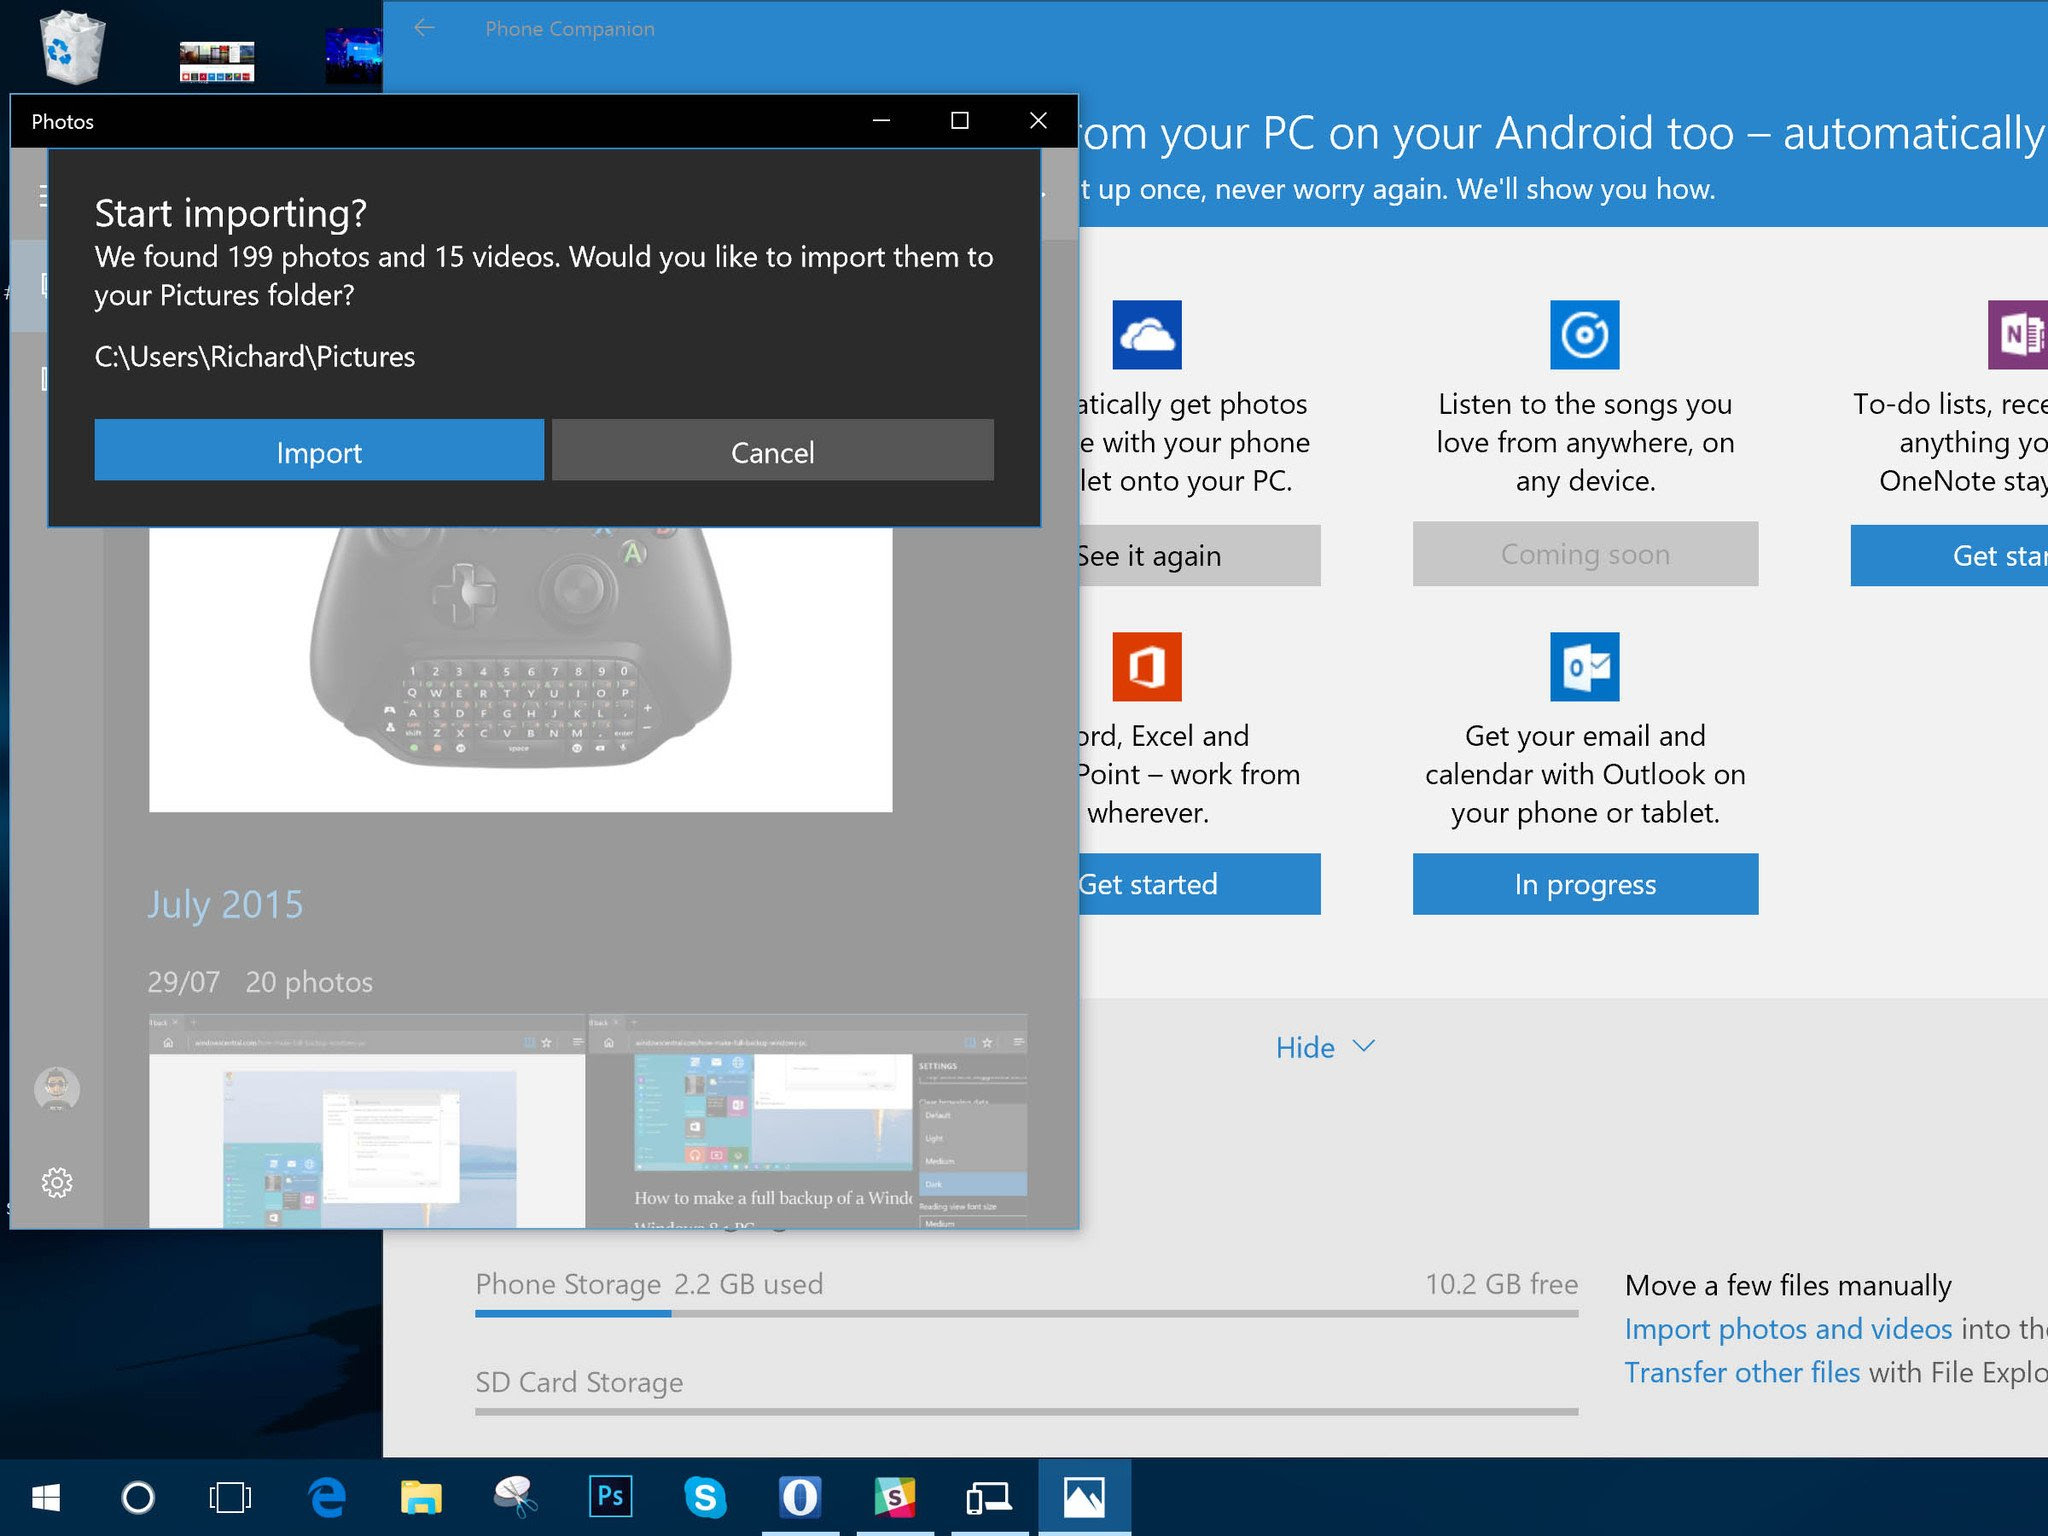Launch Microsoft Edge from taskbar
The height and width of the screenshot is (1536, 2048).
(327, 1497)
